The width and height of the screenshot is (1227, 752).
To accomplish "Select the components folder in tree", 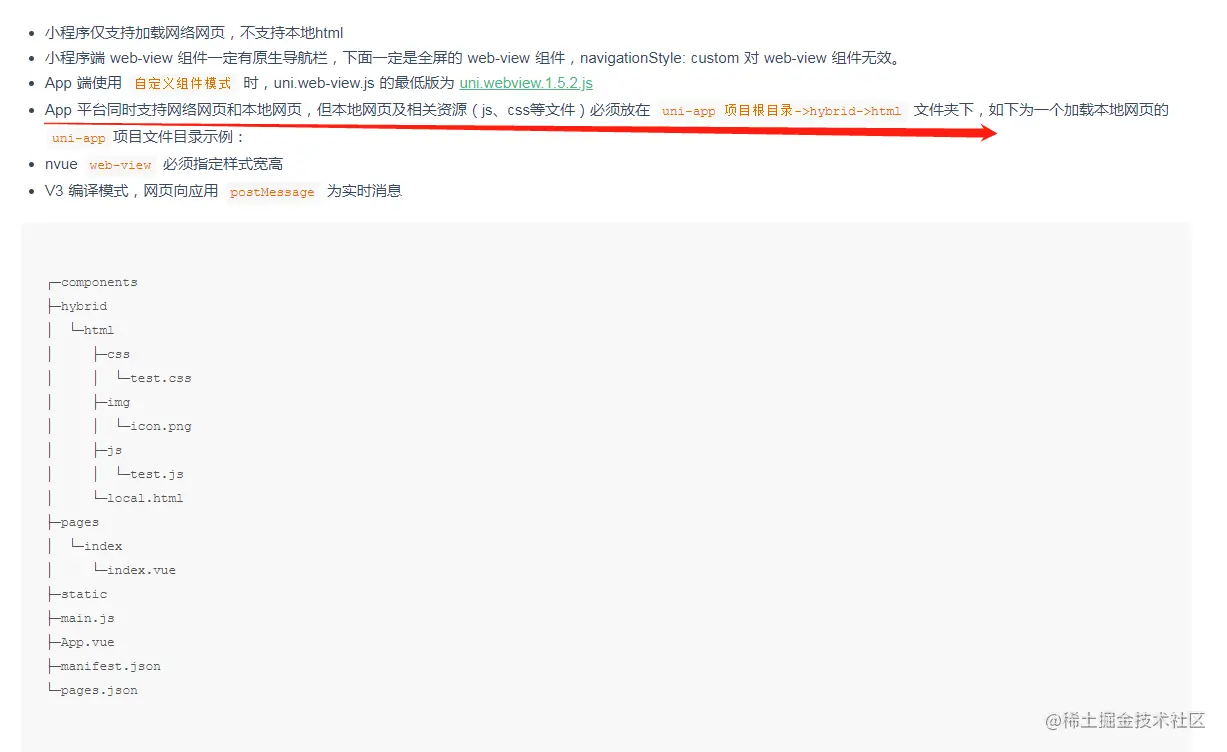I will pyautogui.click(x=99, y=282).
